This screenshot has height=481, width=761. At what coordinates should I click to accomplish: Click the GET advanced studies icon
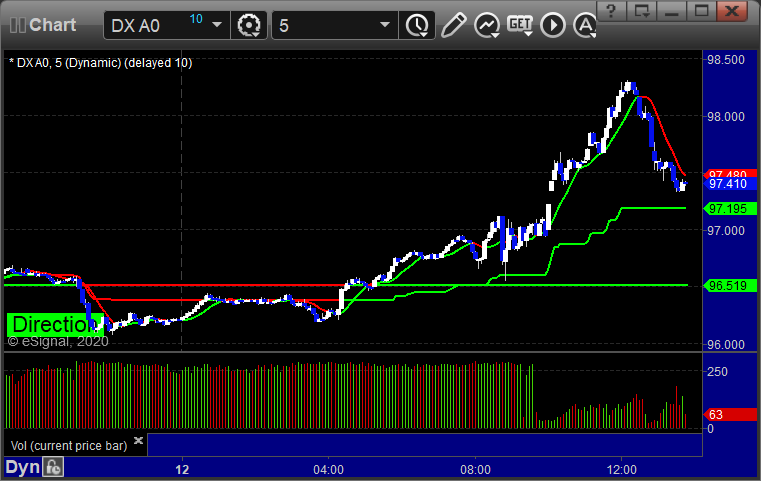pos(520,24)
